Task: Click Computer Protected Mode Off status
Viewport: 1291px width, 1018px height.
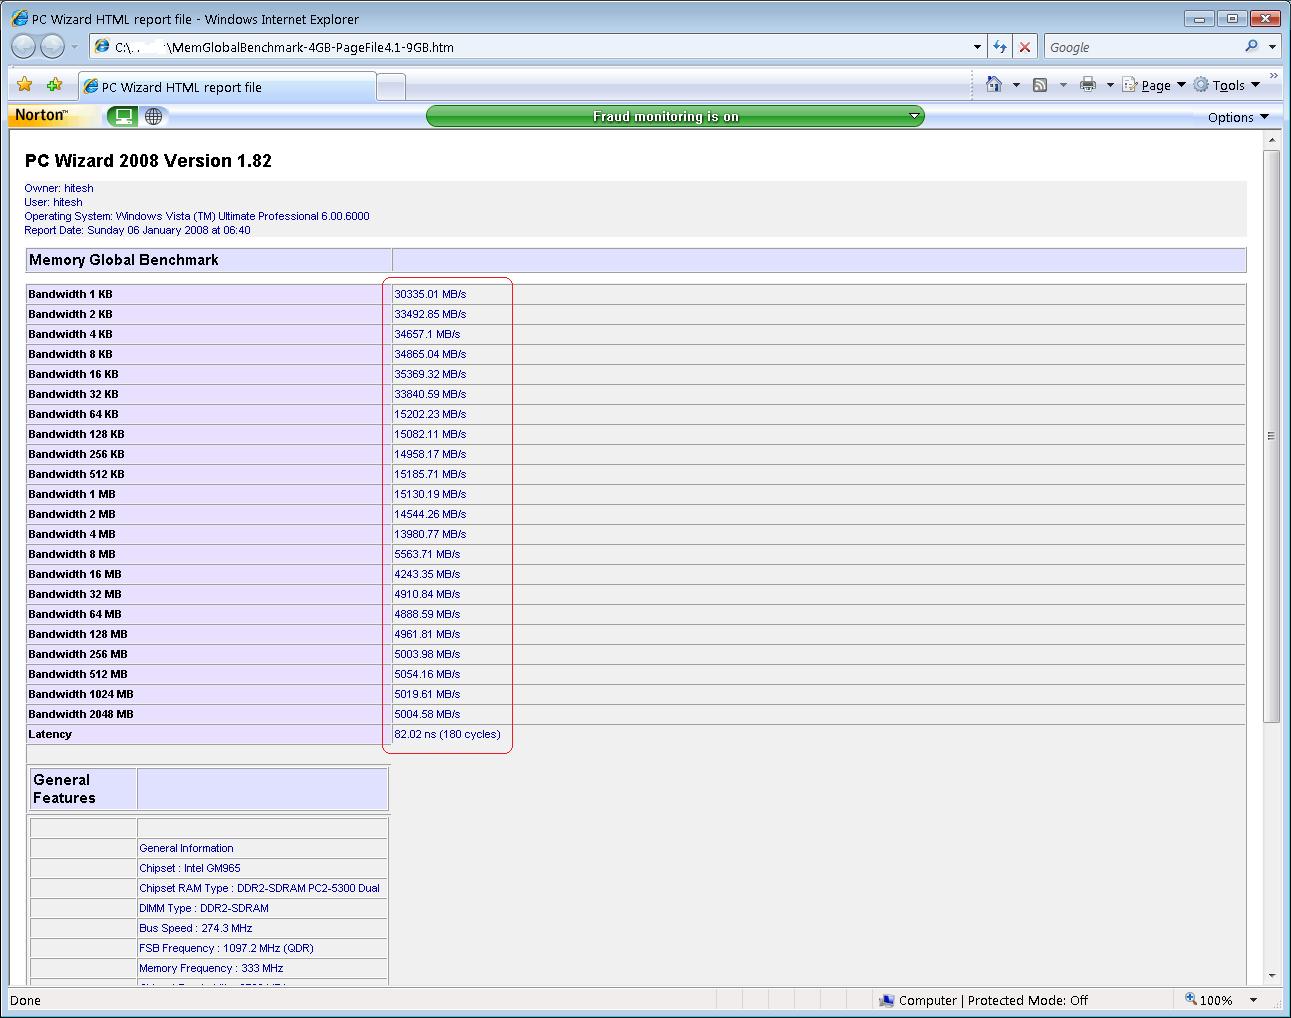Action: click(x=983, y=1000)
